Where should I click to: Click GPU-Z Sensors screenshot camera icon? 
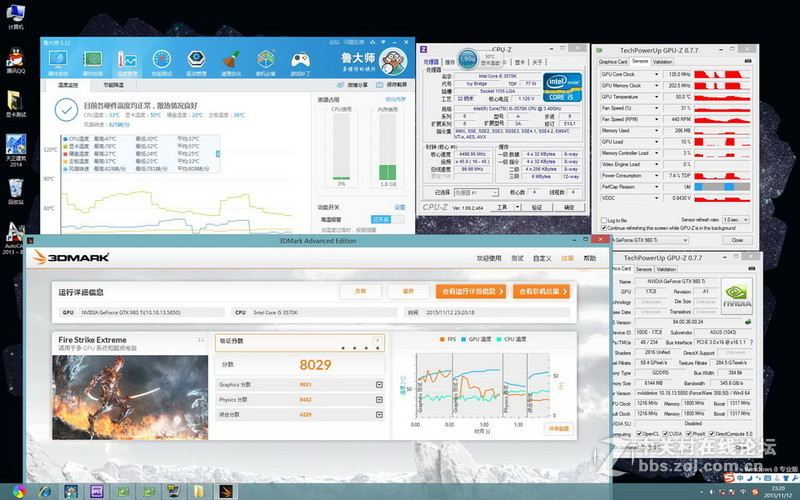tap(748, 61)
